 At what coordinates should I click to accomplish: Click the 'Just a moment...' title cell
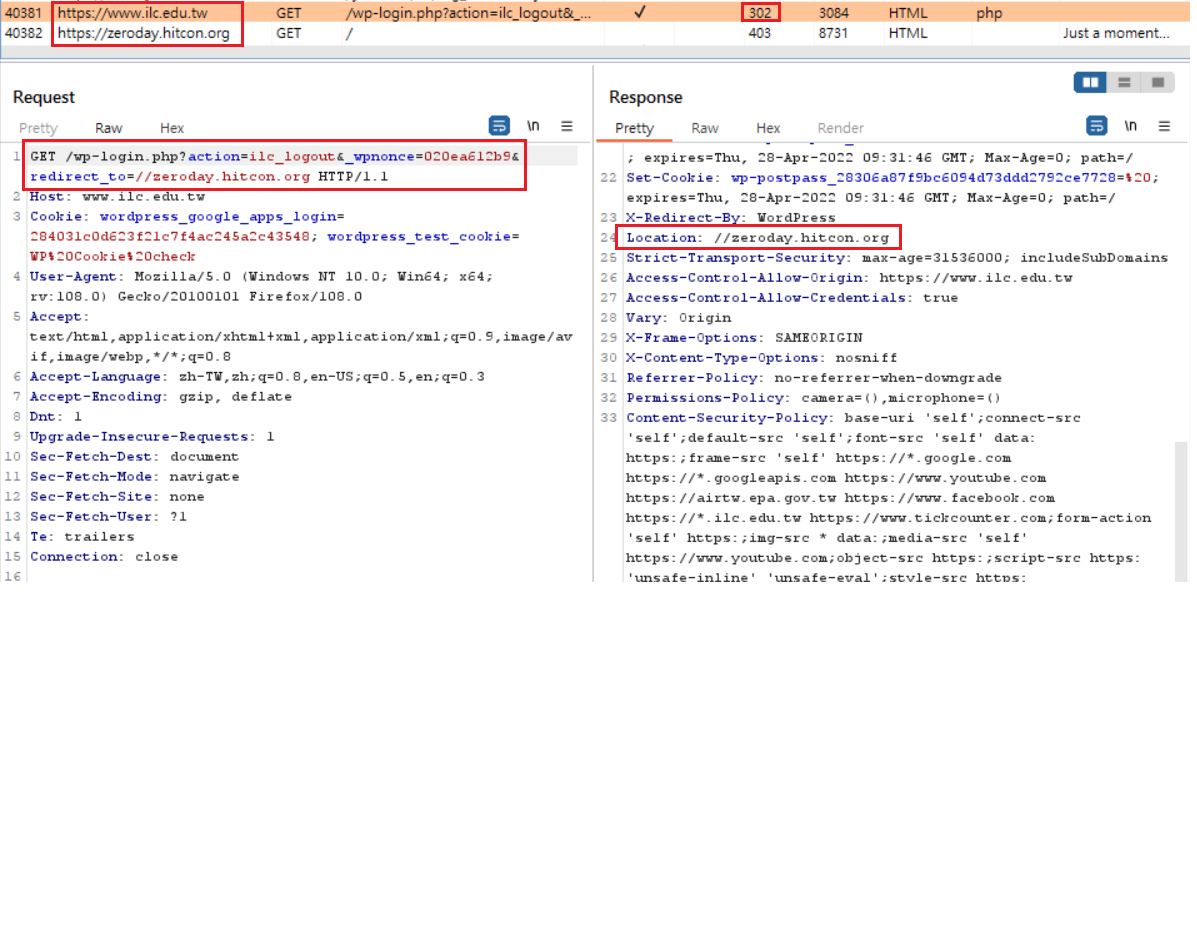pyautogui.click(x=1116, y=33)
